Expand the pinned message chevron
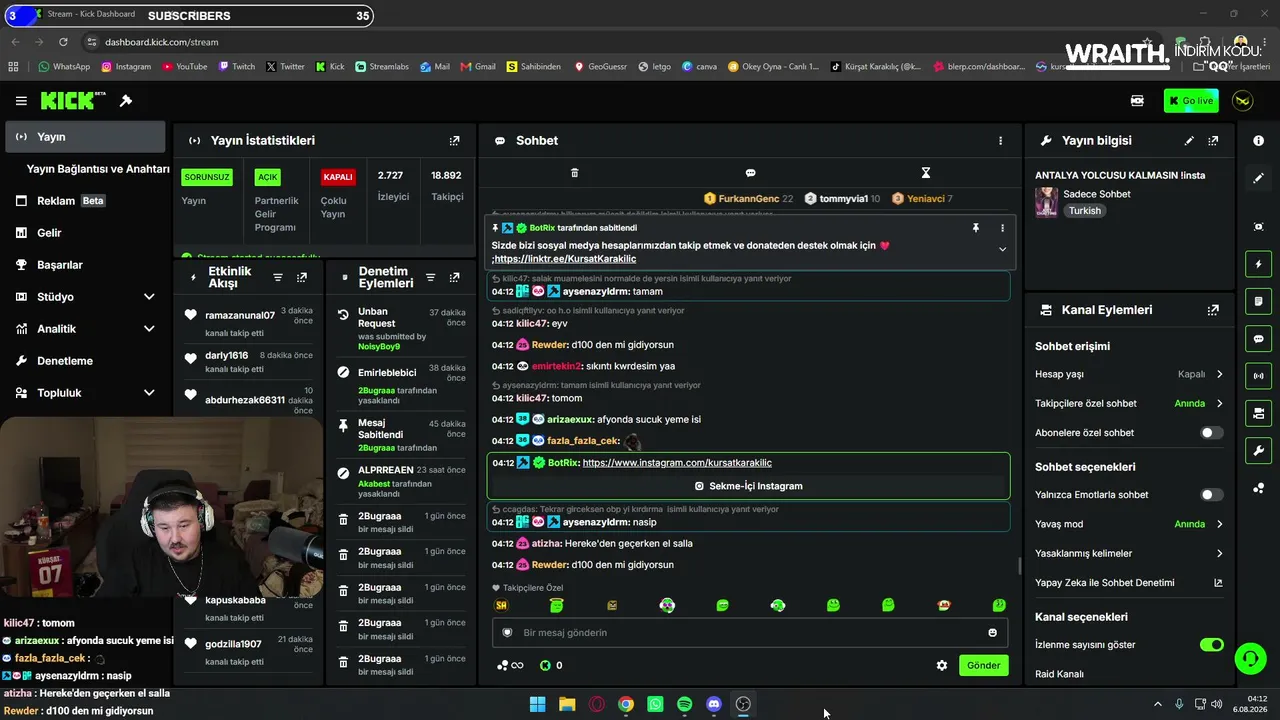Viewport: 1280px width, 720px height. (x=1002, y=249)
